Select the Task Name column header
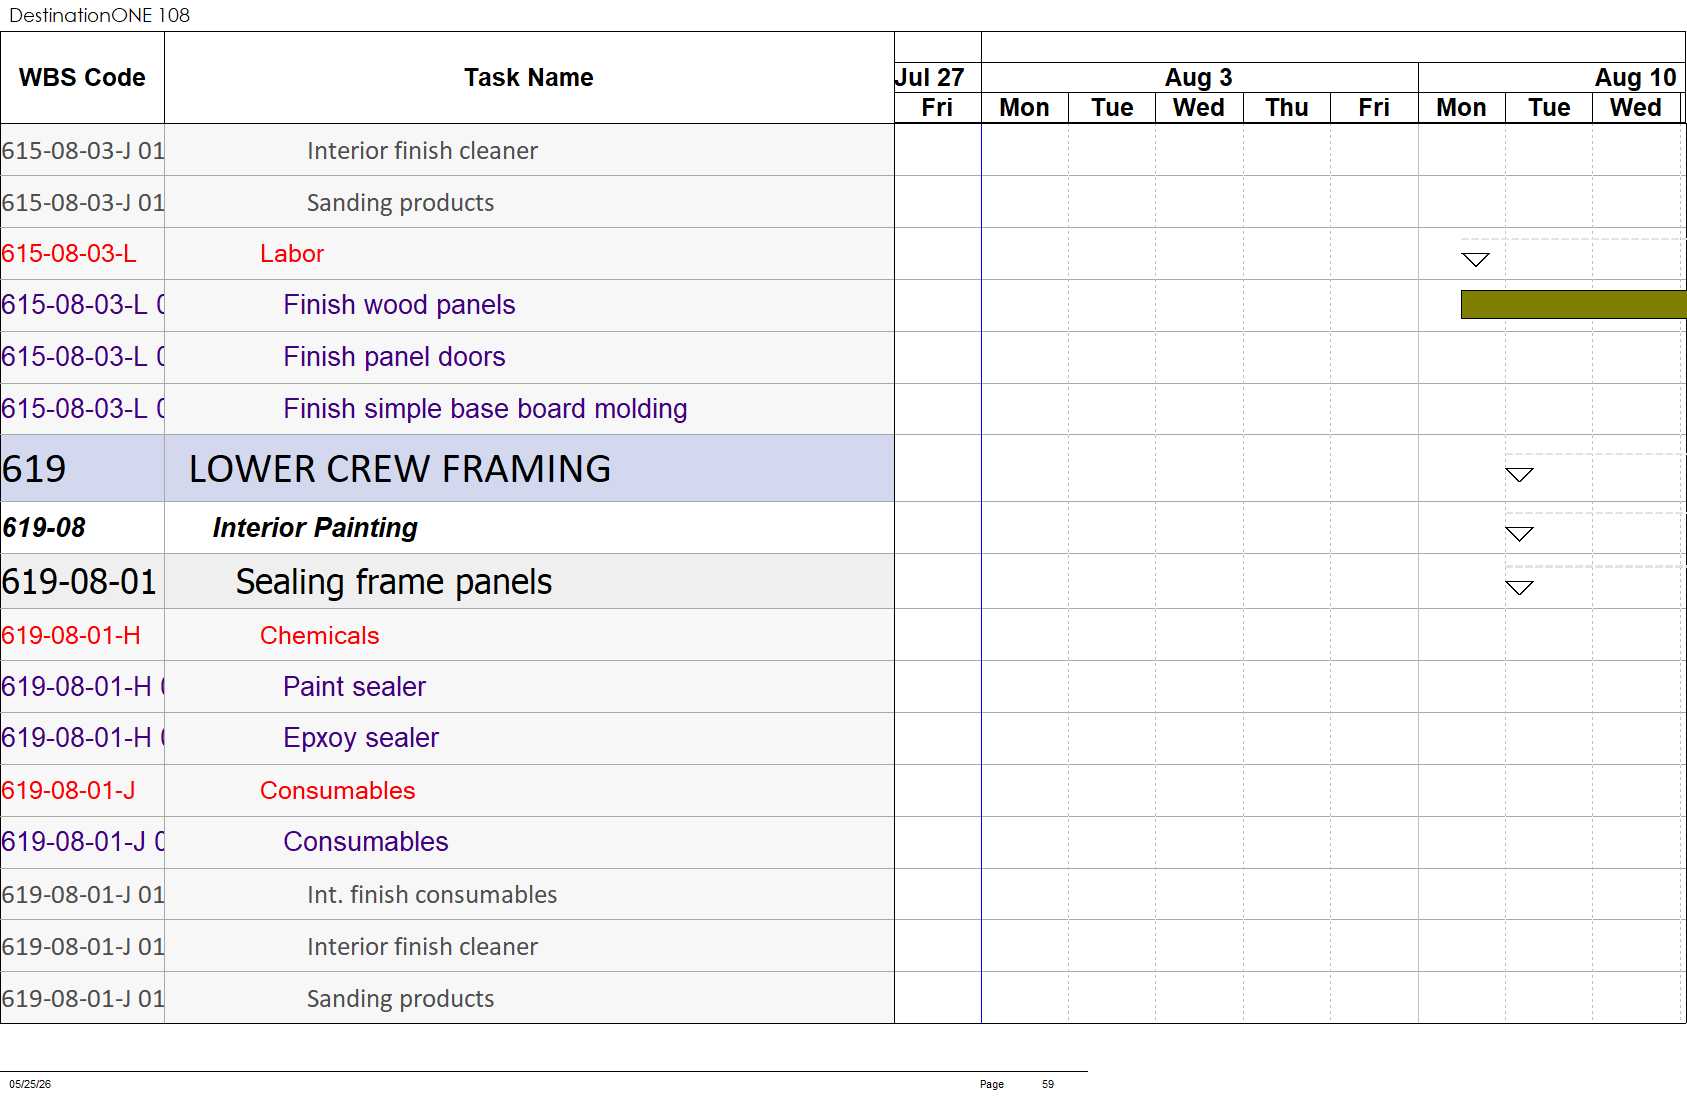 529,78
